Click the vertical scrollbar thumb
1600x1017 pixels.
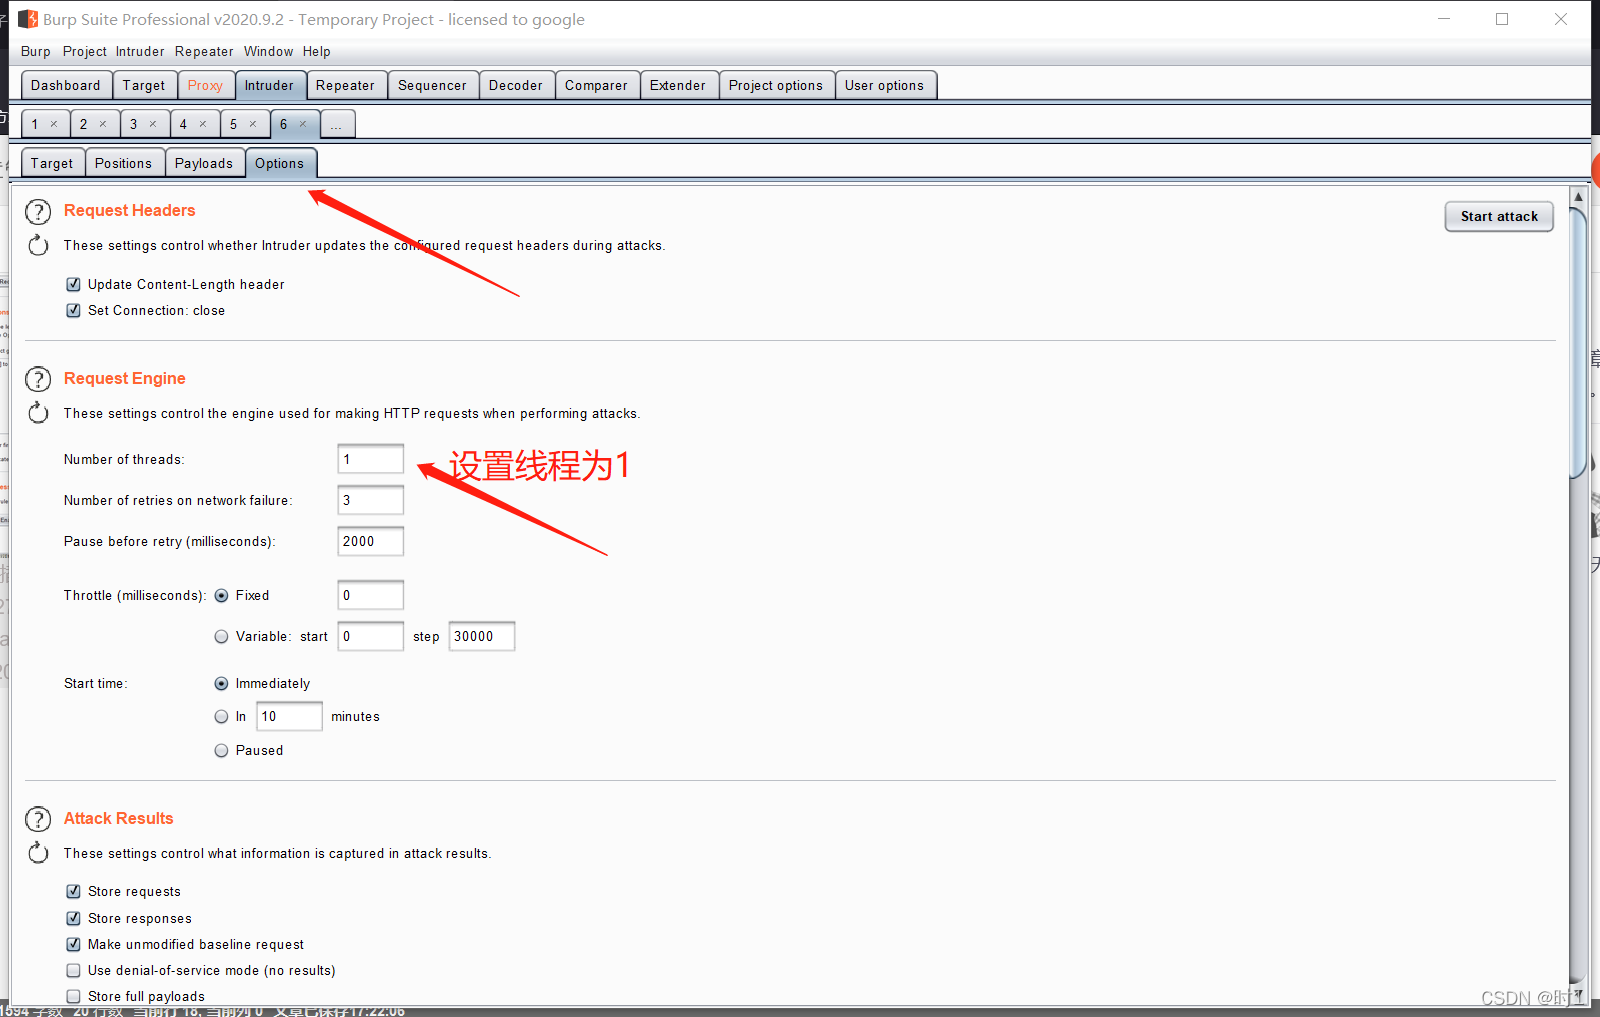(1578, 342)
